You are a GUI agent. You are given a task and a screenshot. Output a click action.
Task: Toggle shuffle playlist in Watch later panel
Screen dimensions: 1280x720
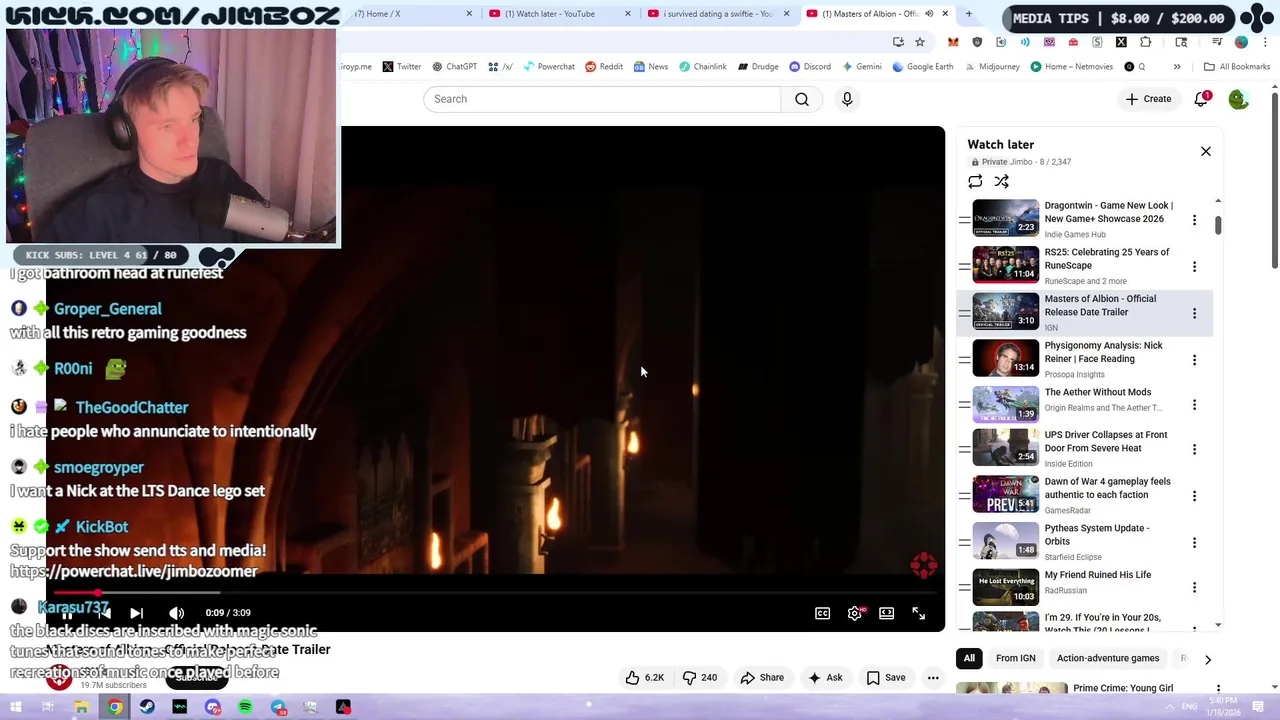(x=1001, y=181)
